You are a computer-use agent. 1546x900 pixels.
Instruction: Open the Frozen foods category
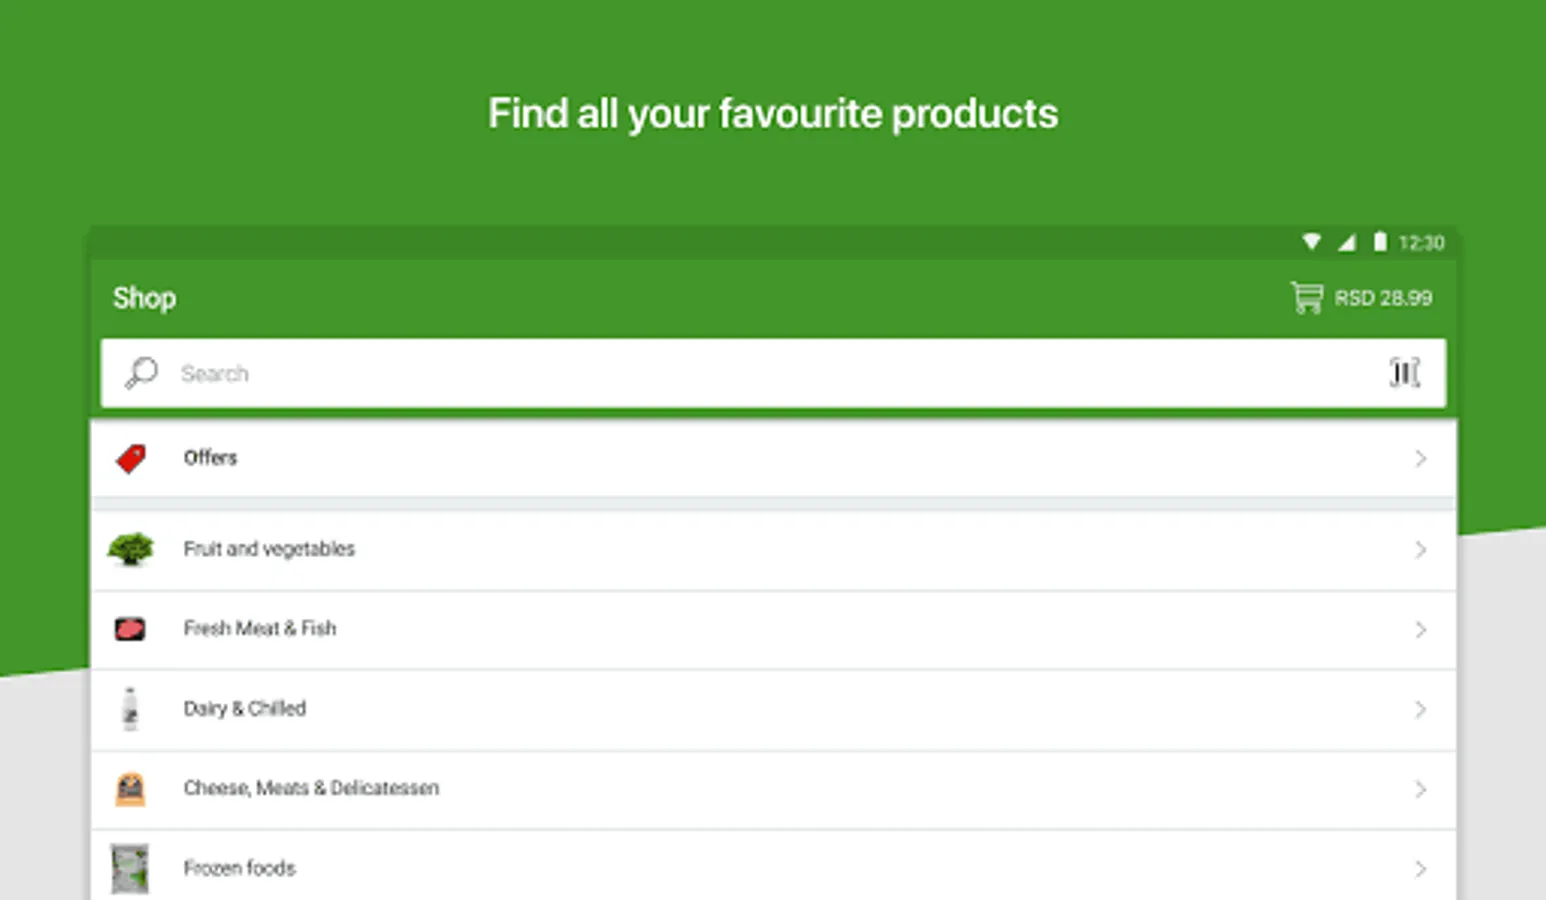[240, 868]
